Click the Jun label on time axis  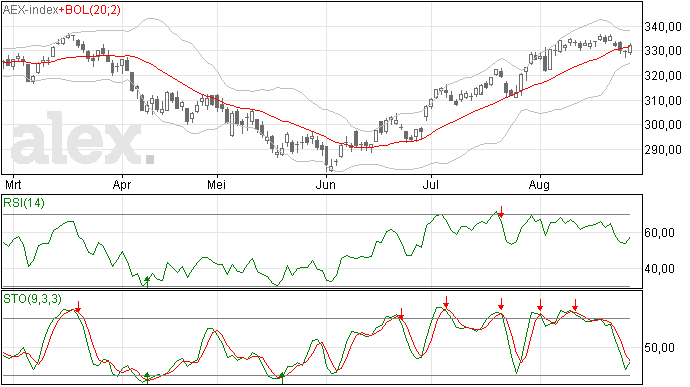click(326, 184)
